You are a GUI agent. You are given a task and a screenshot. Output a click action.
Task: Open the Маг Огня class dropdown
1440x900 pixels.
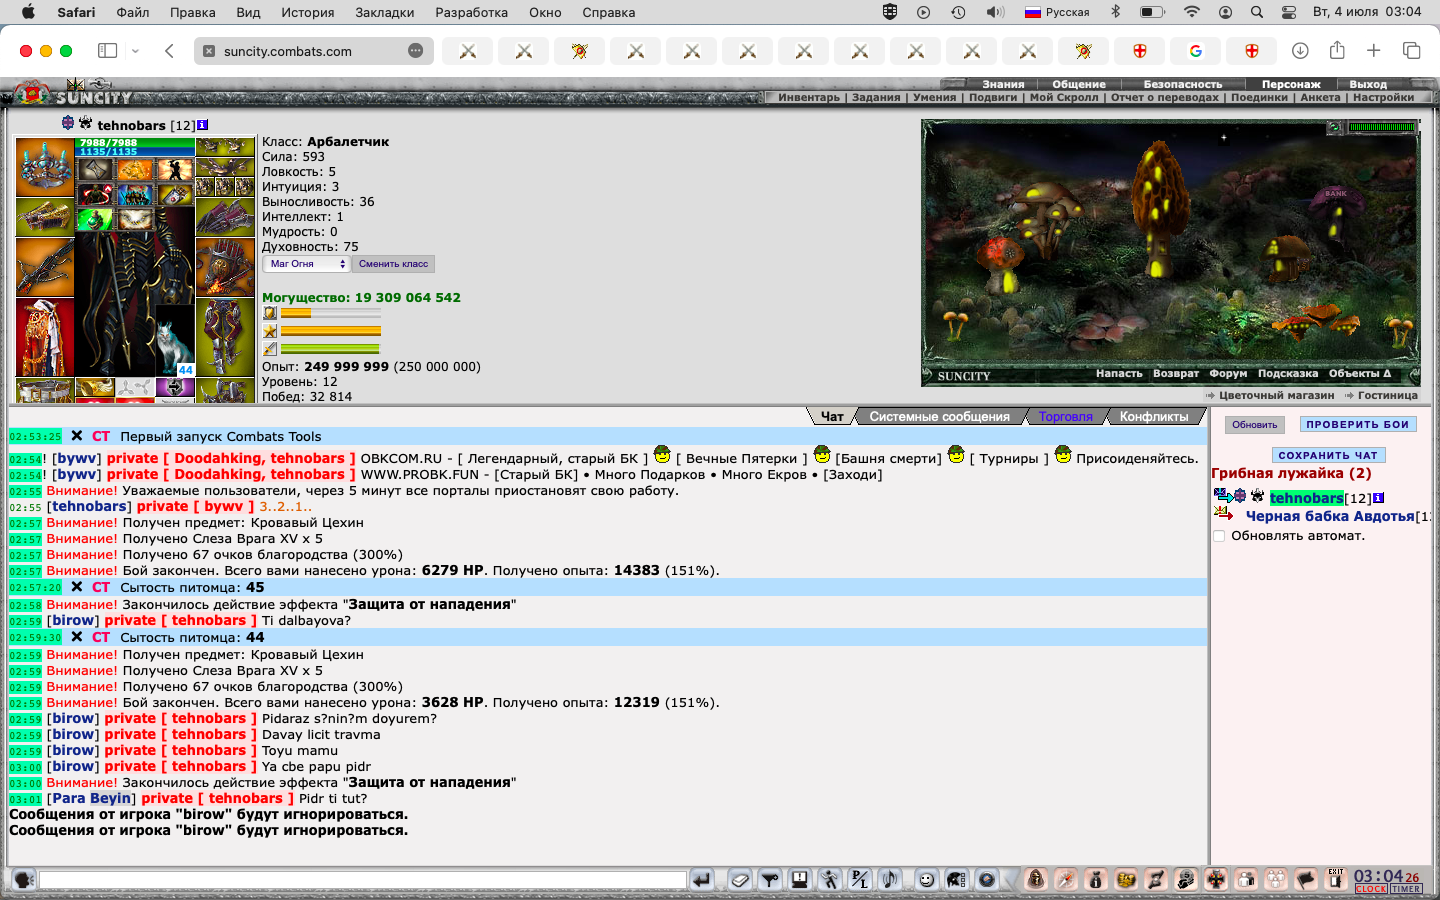306,264
